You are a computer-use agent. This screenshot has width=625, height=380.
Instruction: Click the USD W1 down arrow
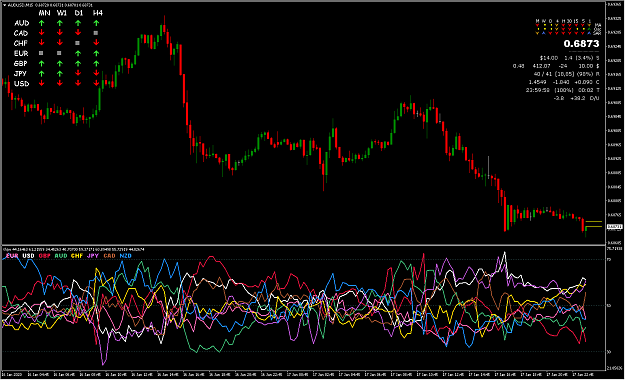coord(60,83)
